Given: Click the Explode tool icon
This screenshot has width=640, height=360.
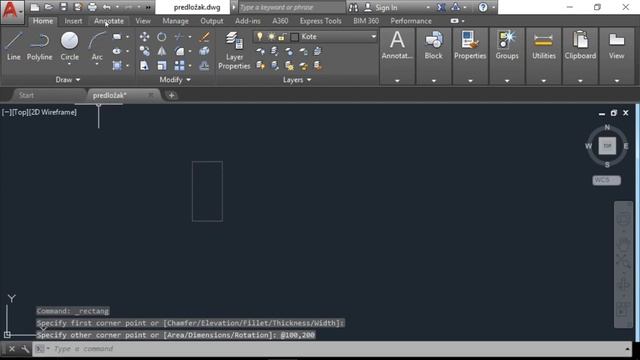Looking at the screenshot, I should [x=204, y=51].
